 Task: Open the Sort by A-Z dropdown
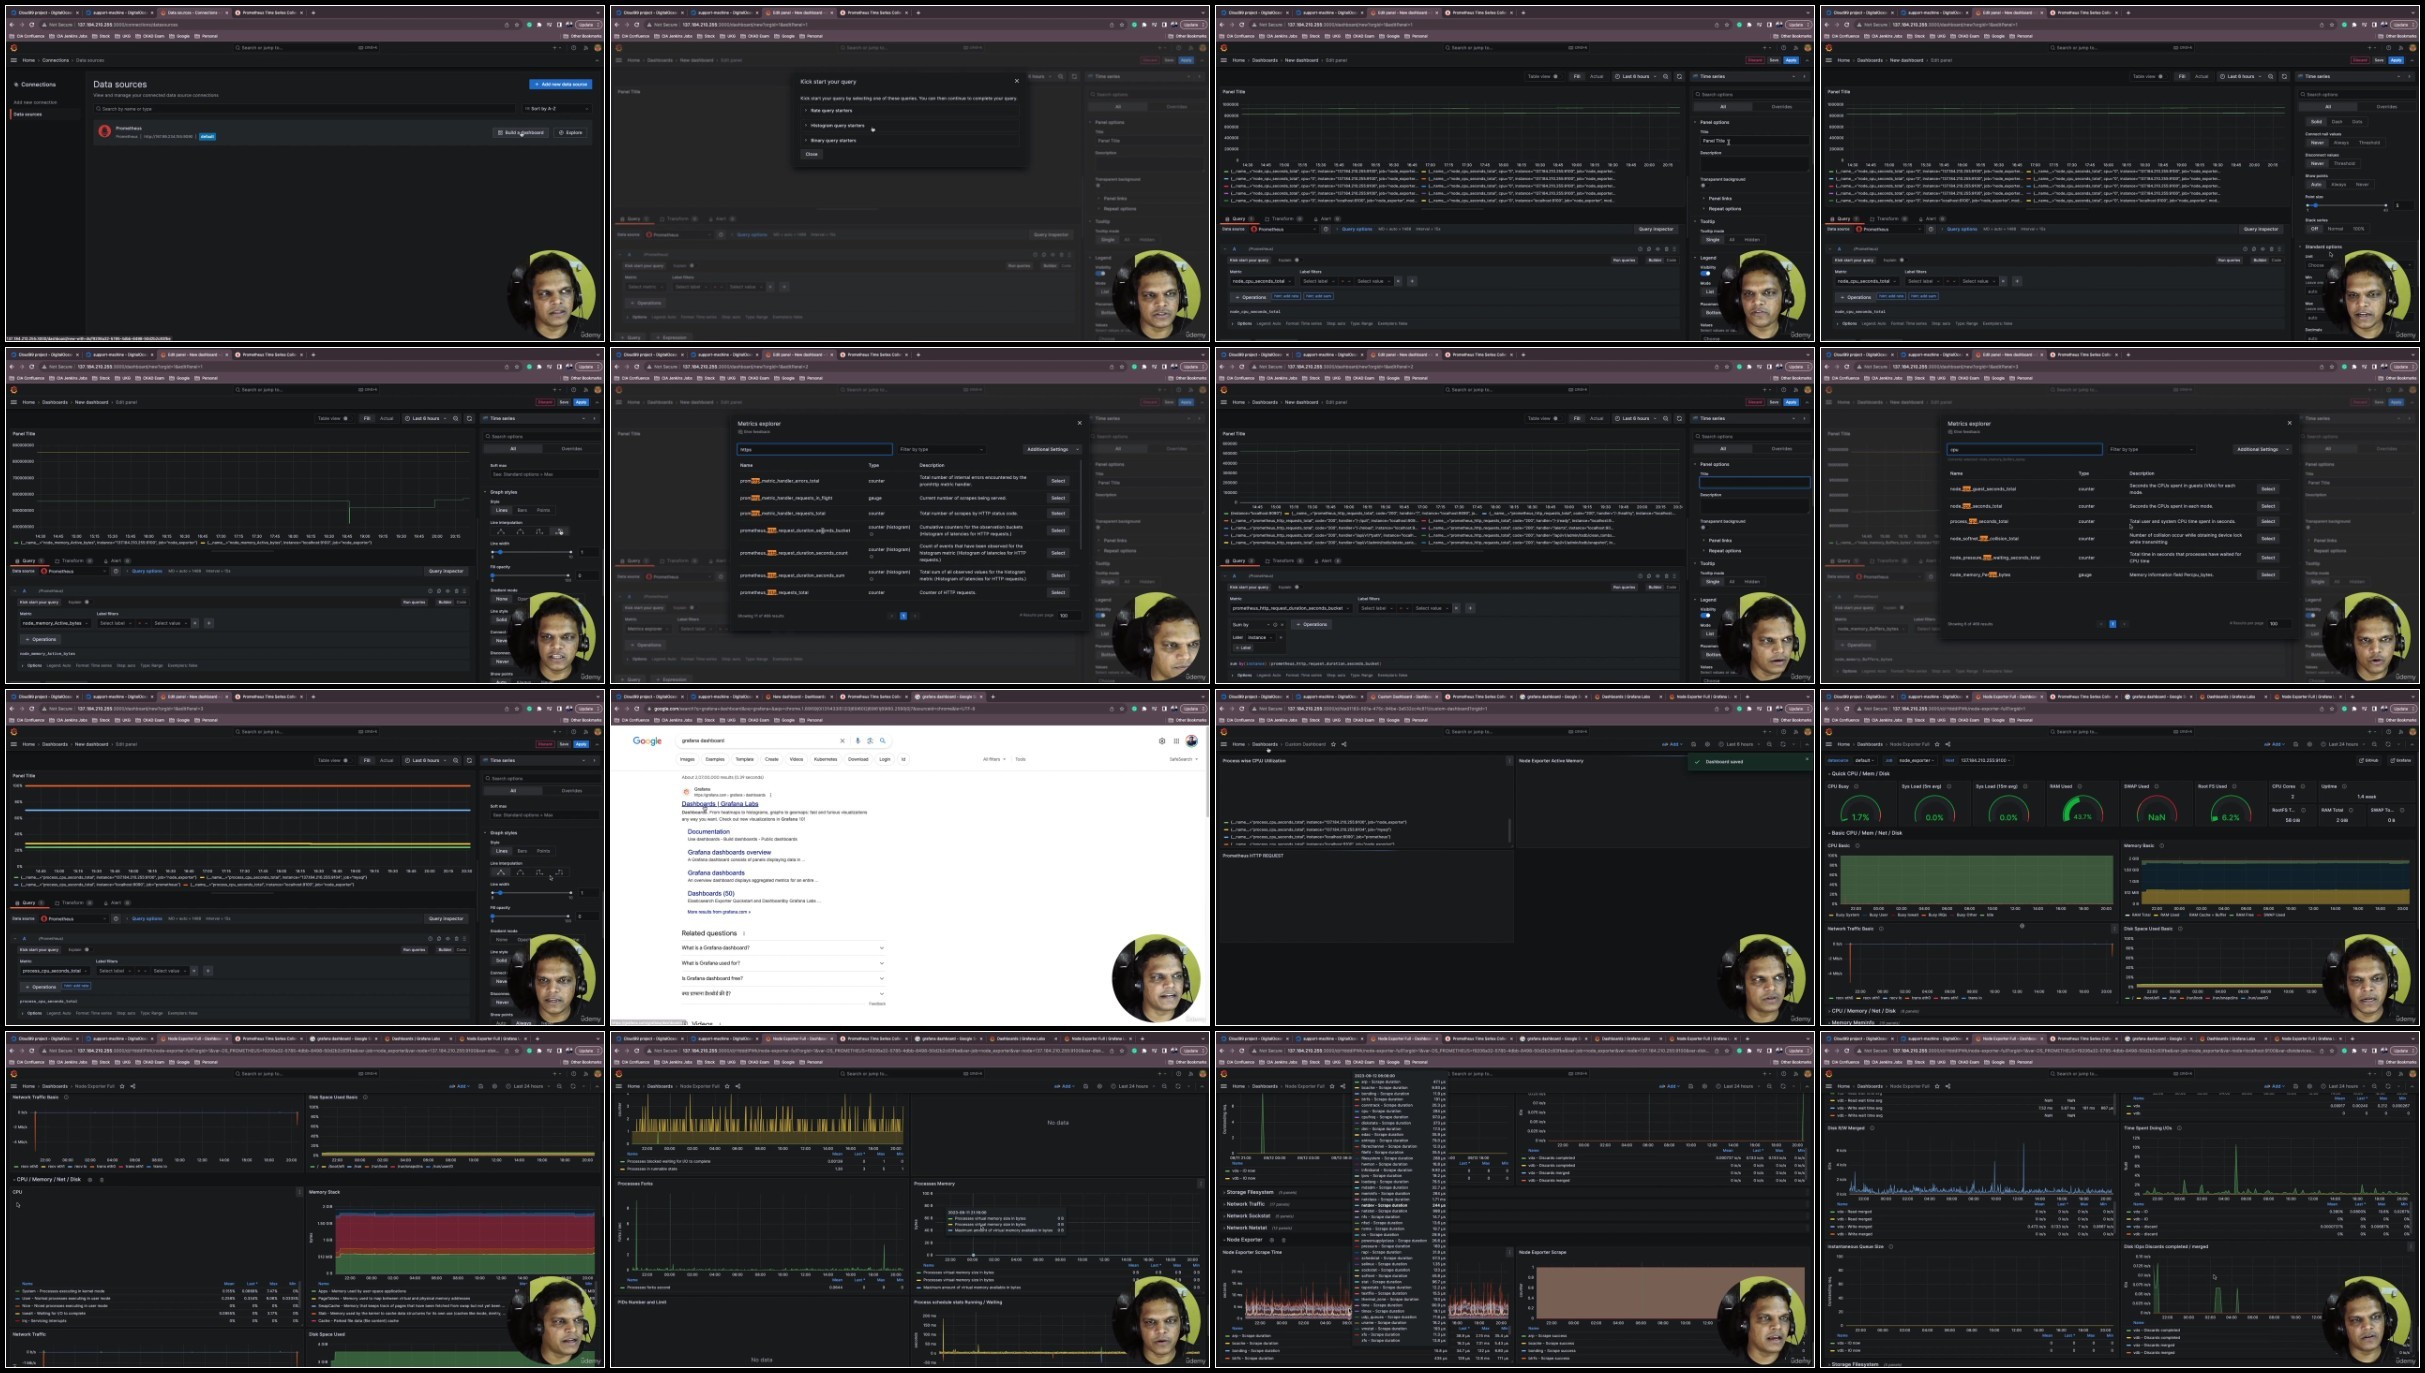pyautogui.click(x=556, y=108)
